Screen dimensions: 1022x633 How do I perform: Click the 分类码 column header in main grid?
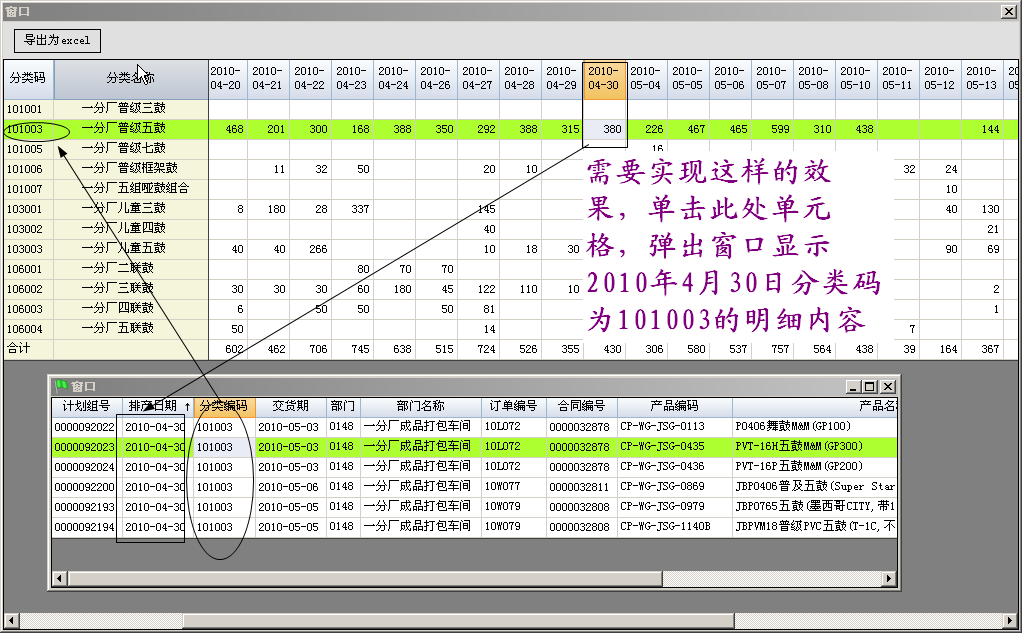pyautogui.click(x=28, y=78)
